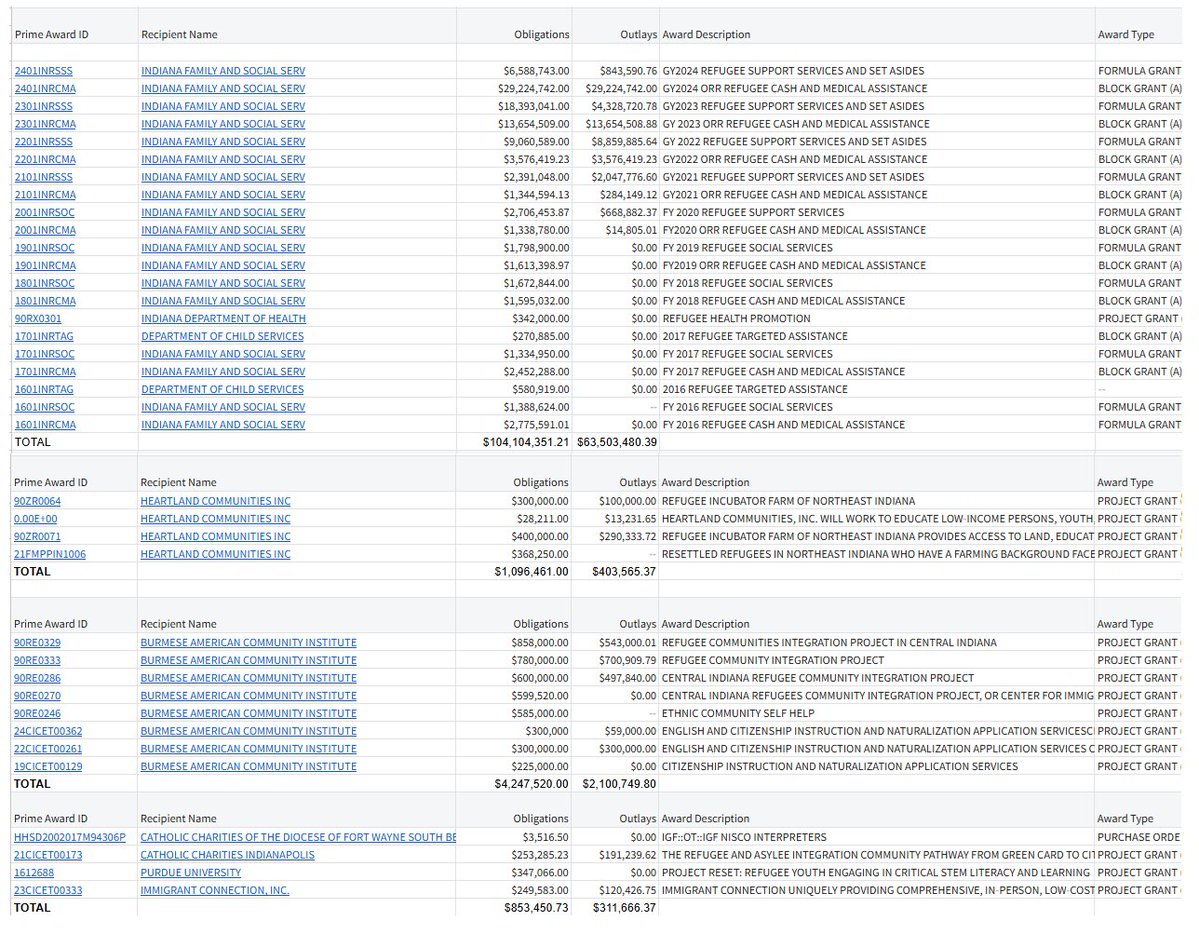
Task: Open award ID 90RE0286 link
Action: (x=37, y=678)
